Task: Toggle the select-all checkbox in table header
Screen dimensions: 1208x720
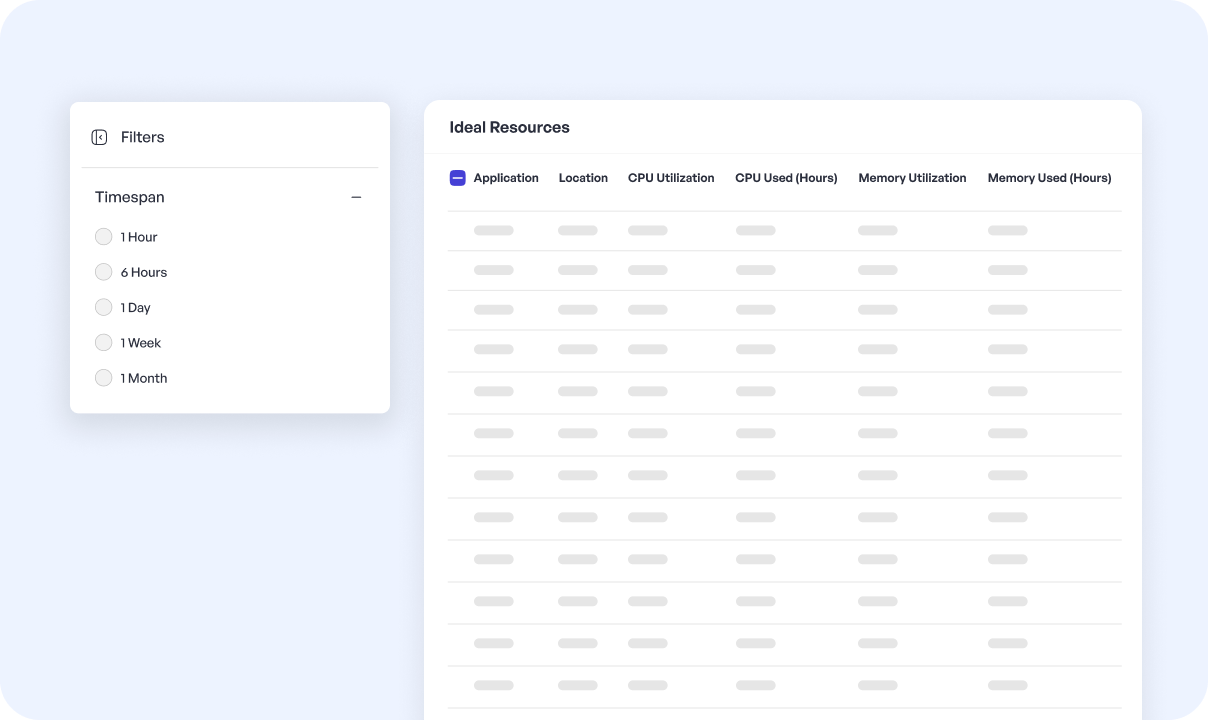Action: coord(458,178)
